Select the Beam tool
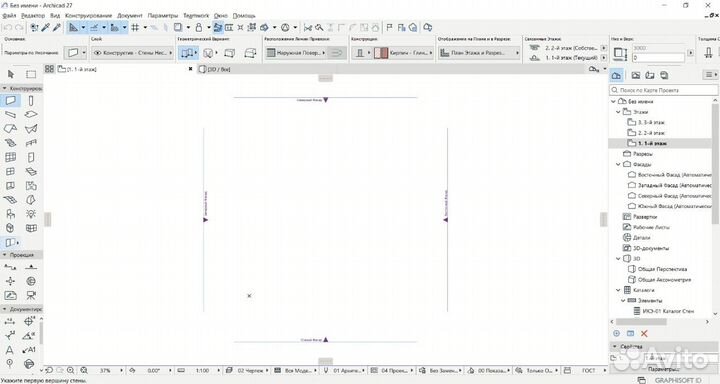This screenshot has width=720, height=384. coord(11,114)
